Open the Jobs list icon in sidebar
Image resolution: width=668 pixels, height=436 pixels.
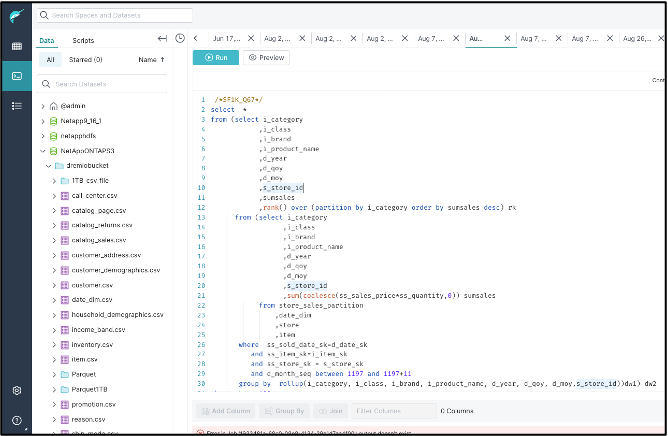coord(16,105)
